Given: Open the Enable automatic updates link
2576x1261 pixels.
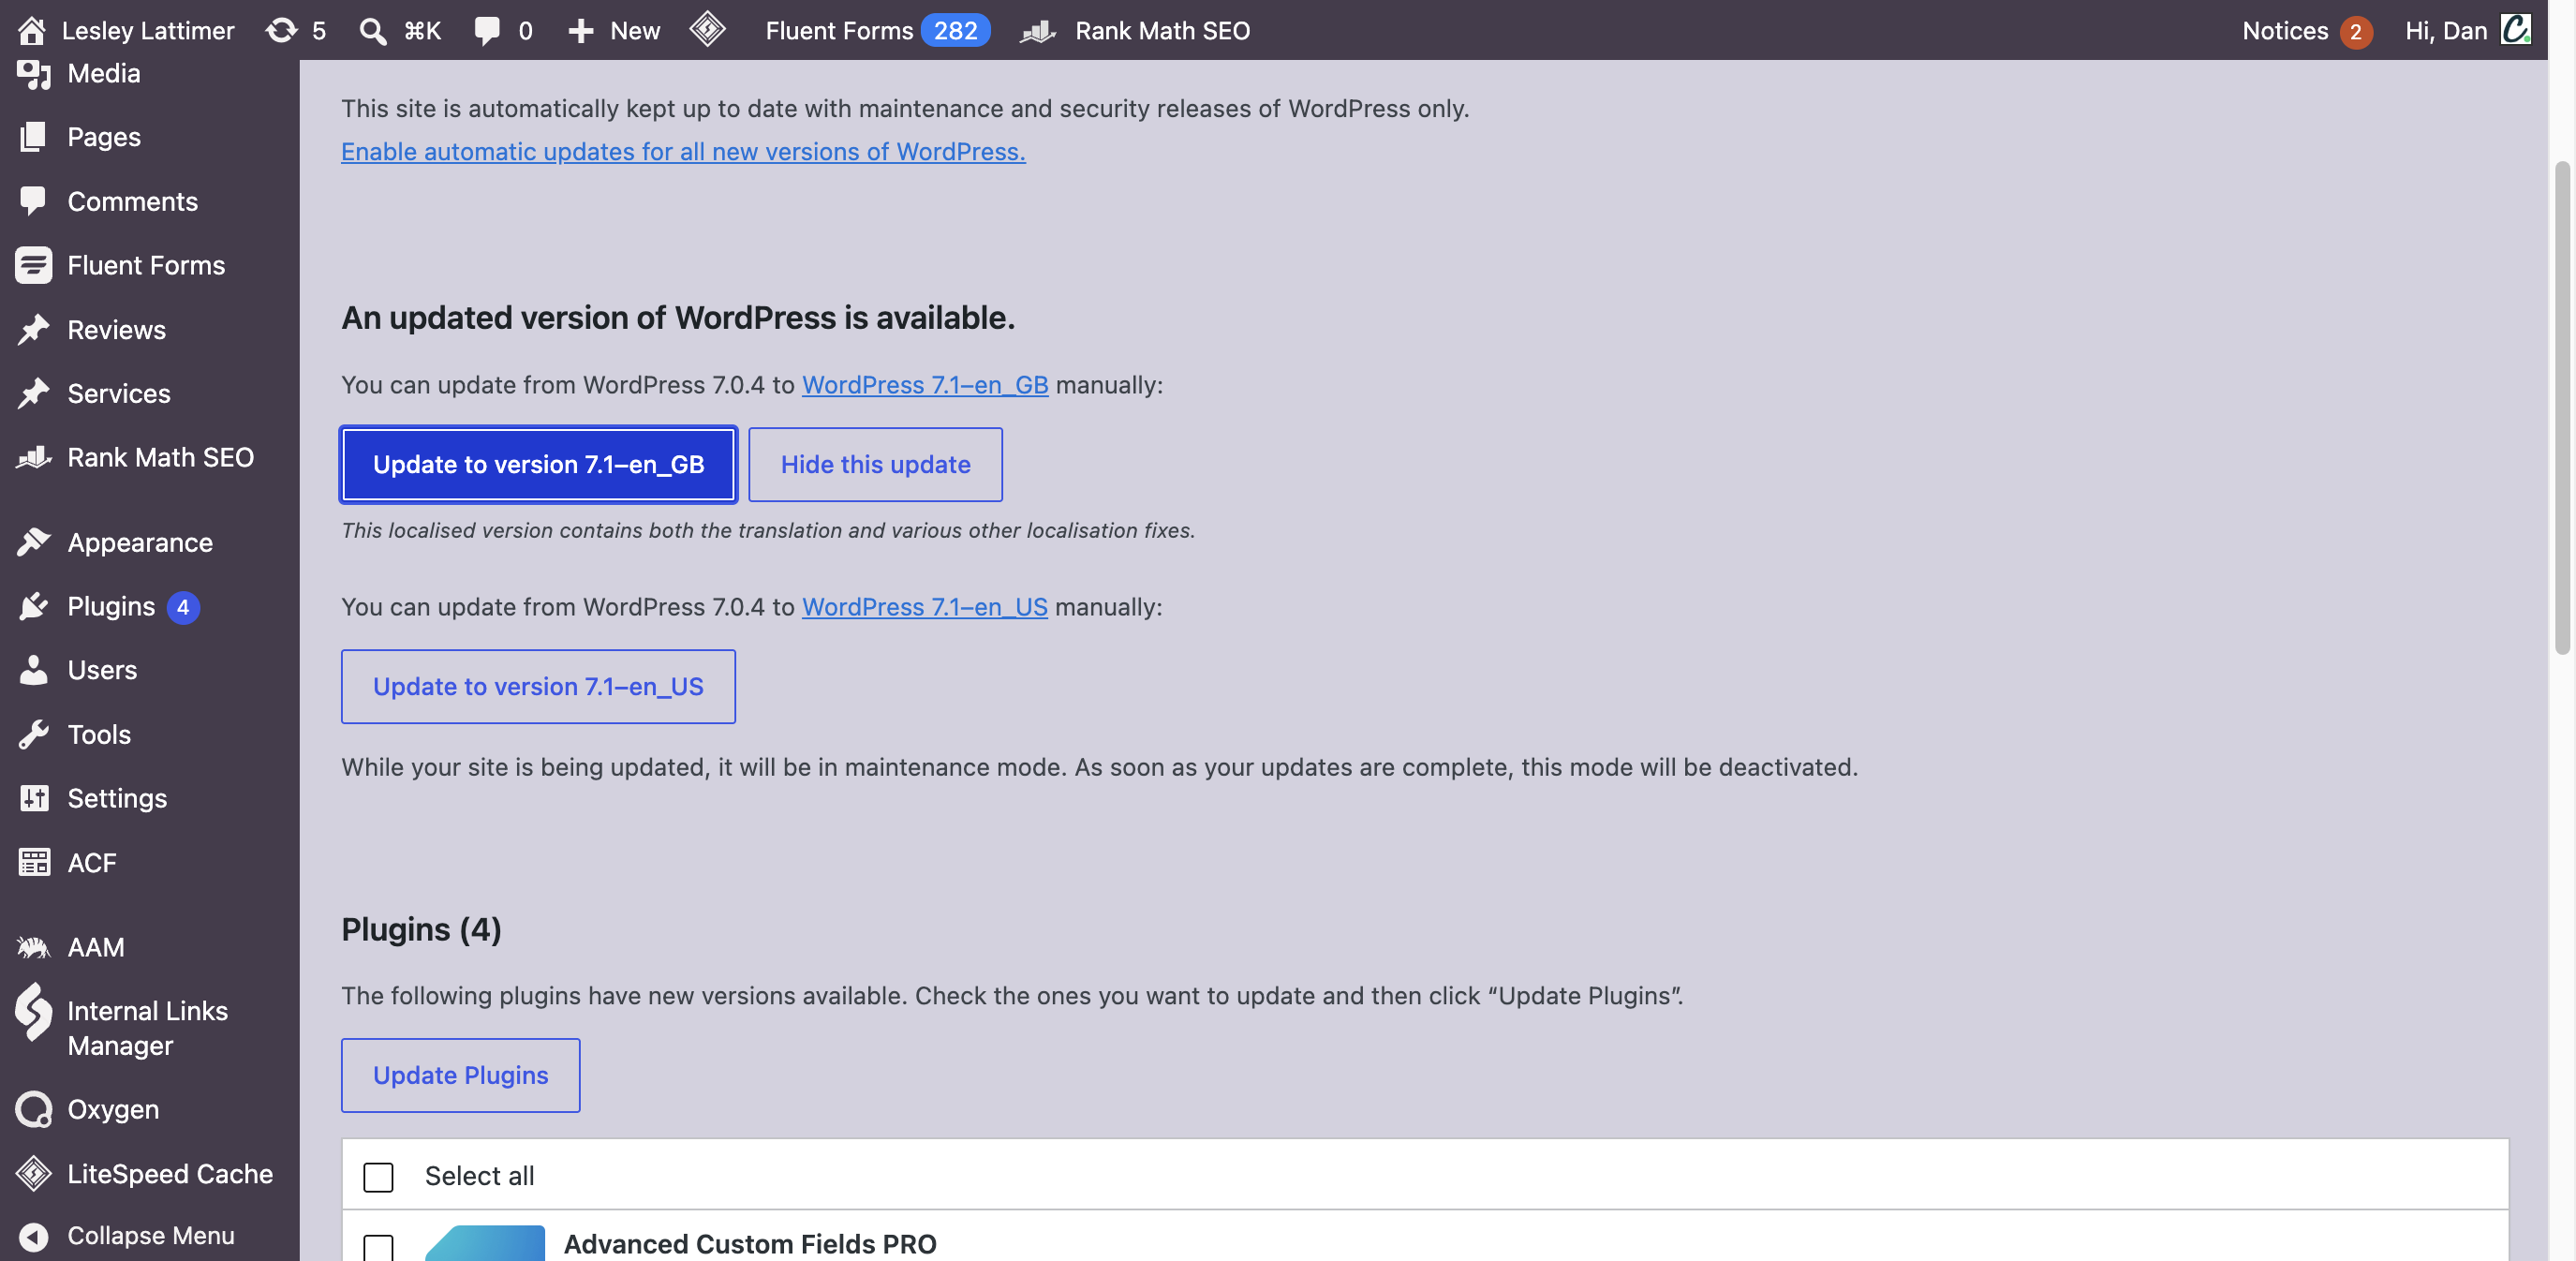Looking at the screenshot, I should coord(683,151).
